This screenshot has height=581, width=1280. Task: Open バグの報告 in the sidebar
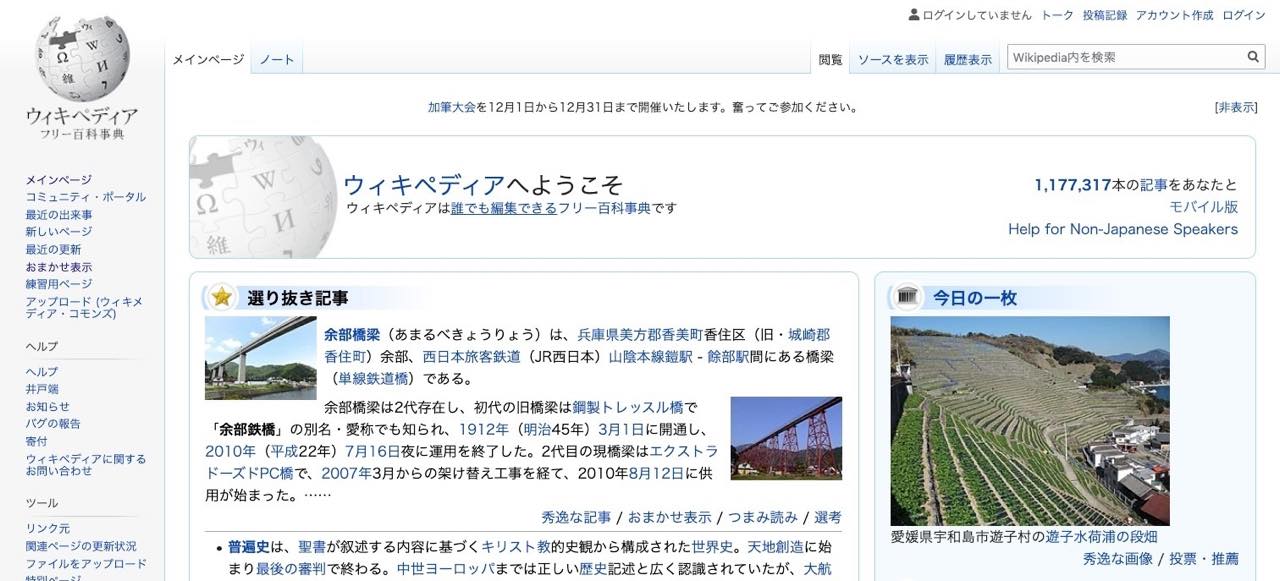(x=53, y=424)
